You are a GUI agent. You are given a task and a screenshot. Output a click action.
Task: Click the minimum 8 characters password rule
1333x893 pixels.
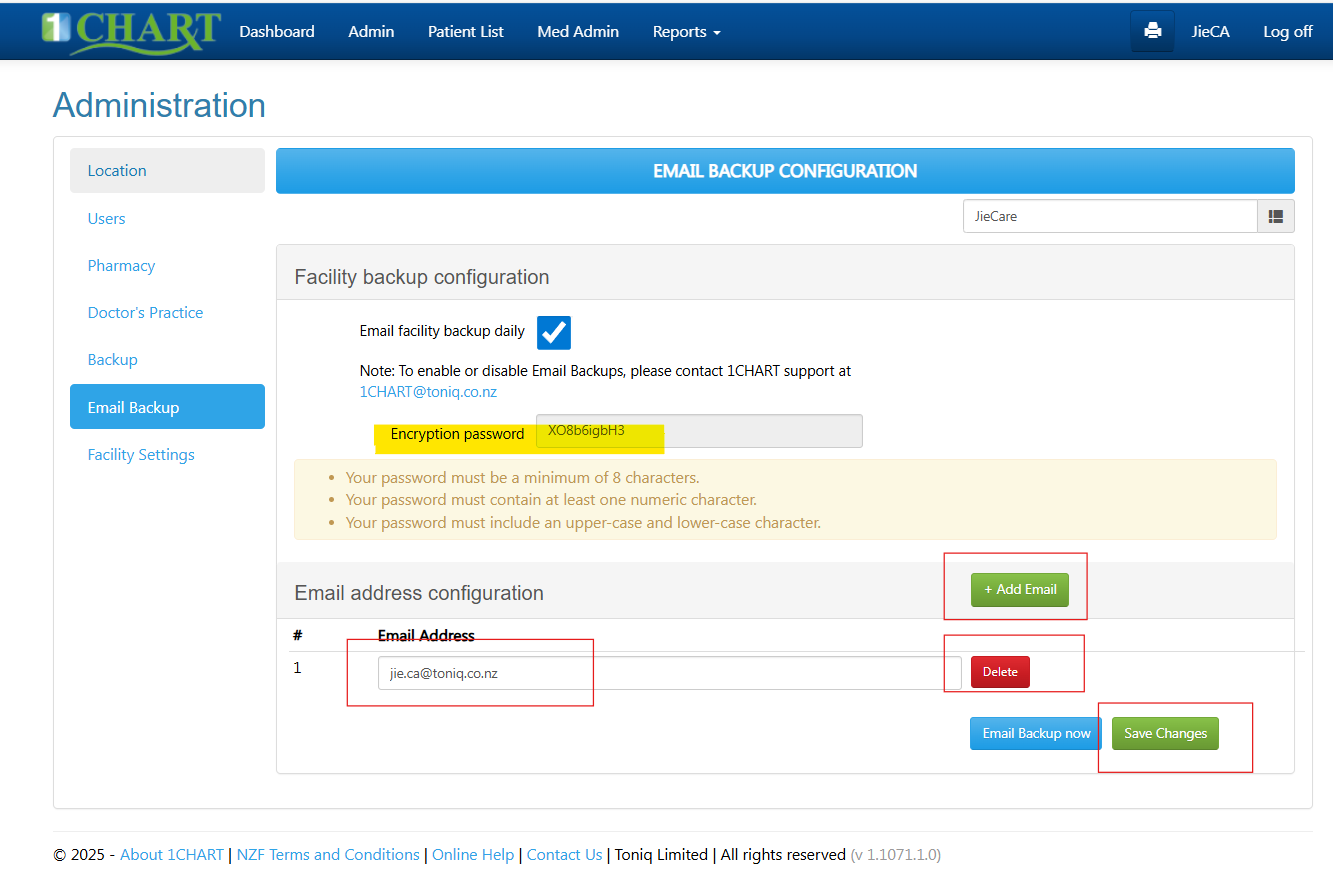pos(522,478)
